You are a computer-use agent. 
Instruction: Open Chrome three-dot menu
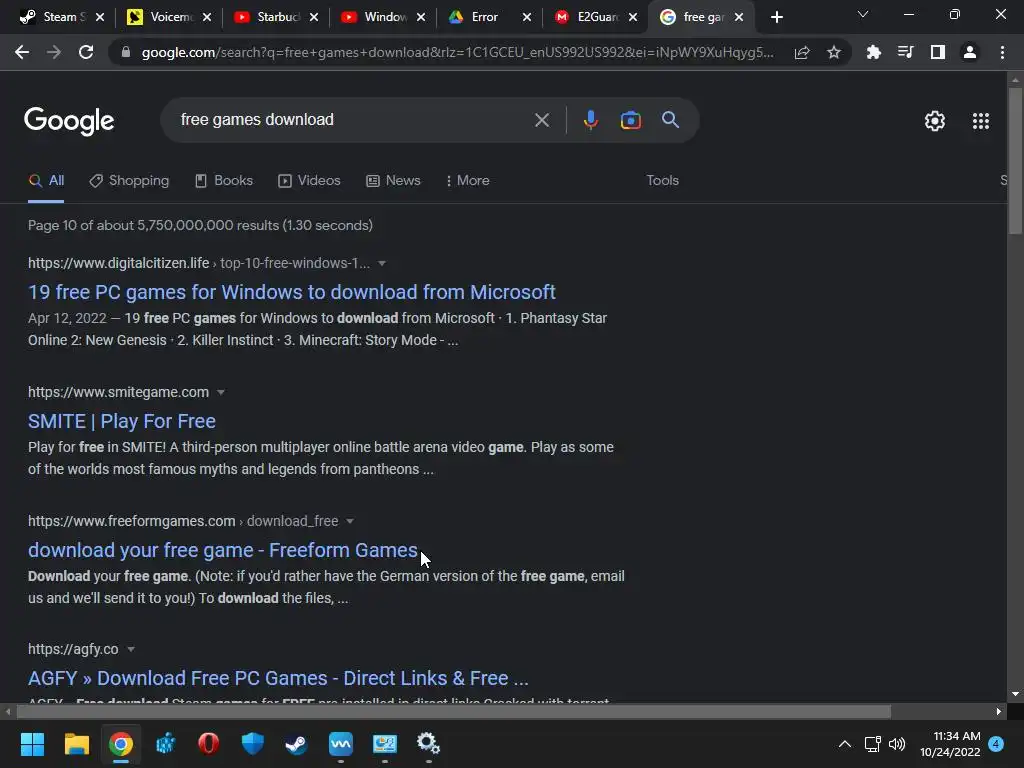coord(1002,52)
